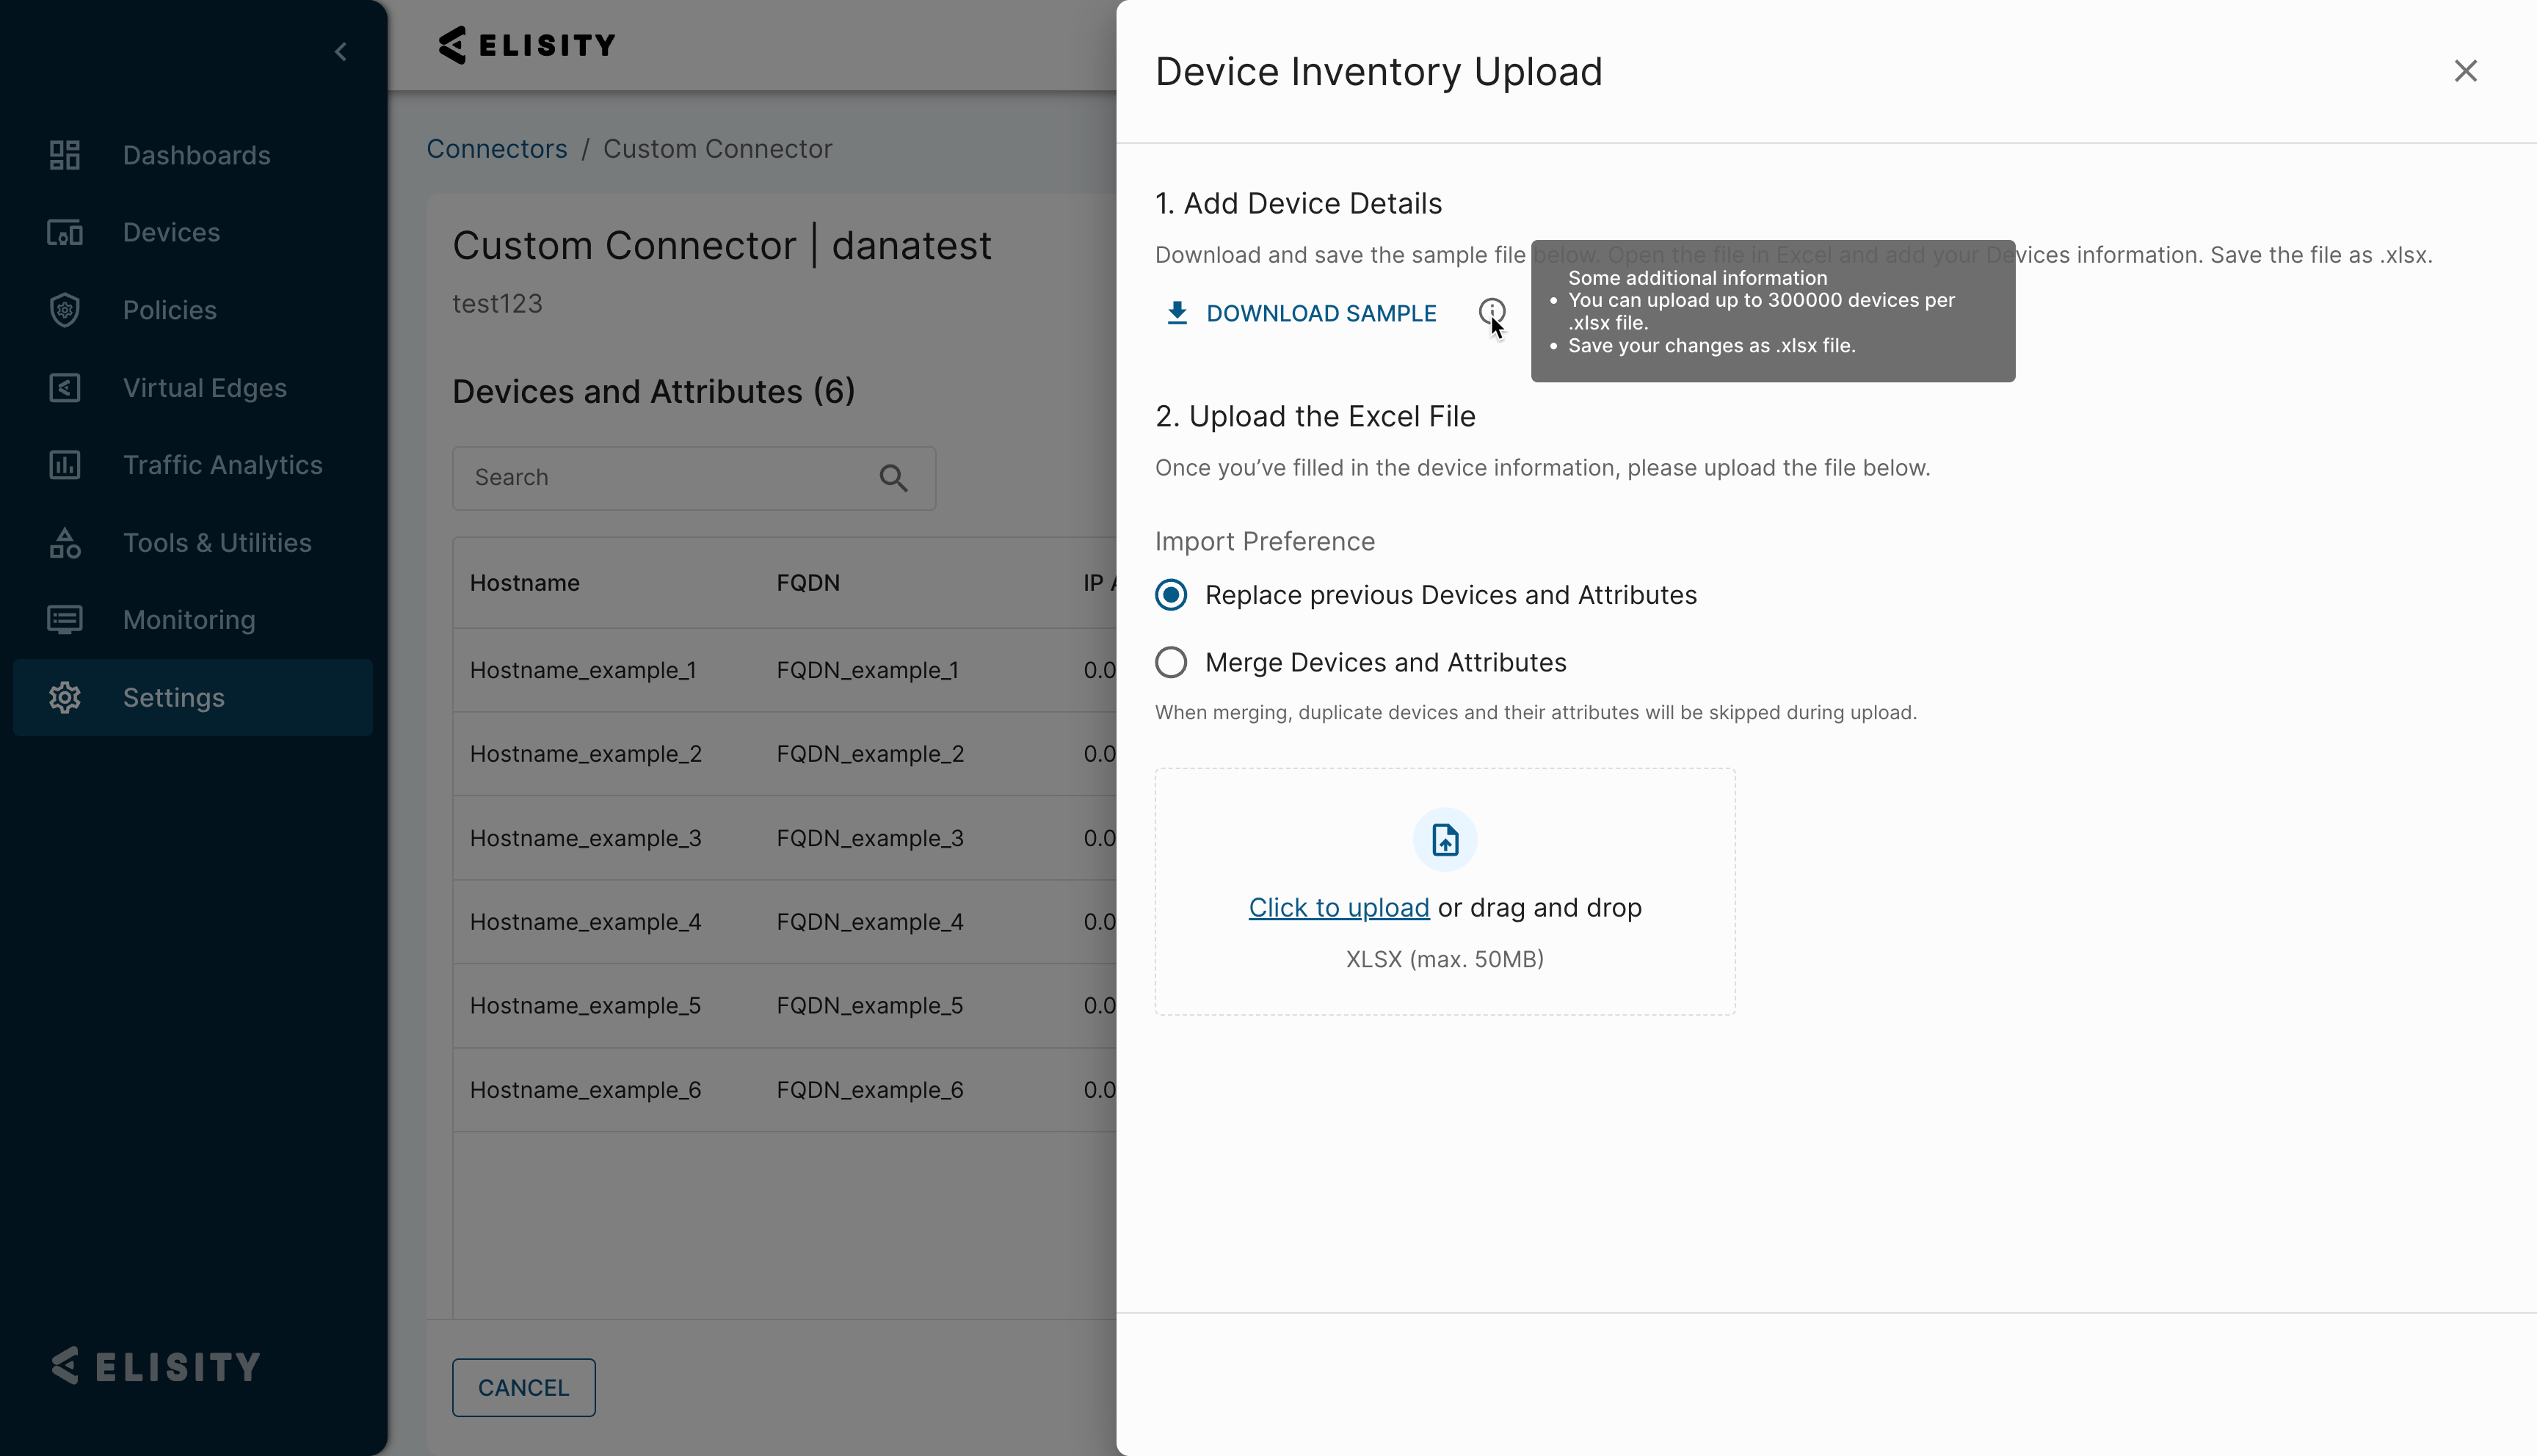Navigate to Policies section

point(170,310)
